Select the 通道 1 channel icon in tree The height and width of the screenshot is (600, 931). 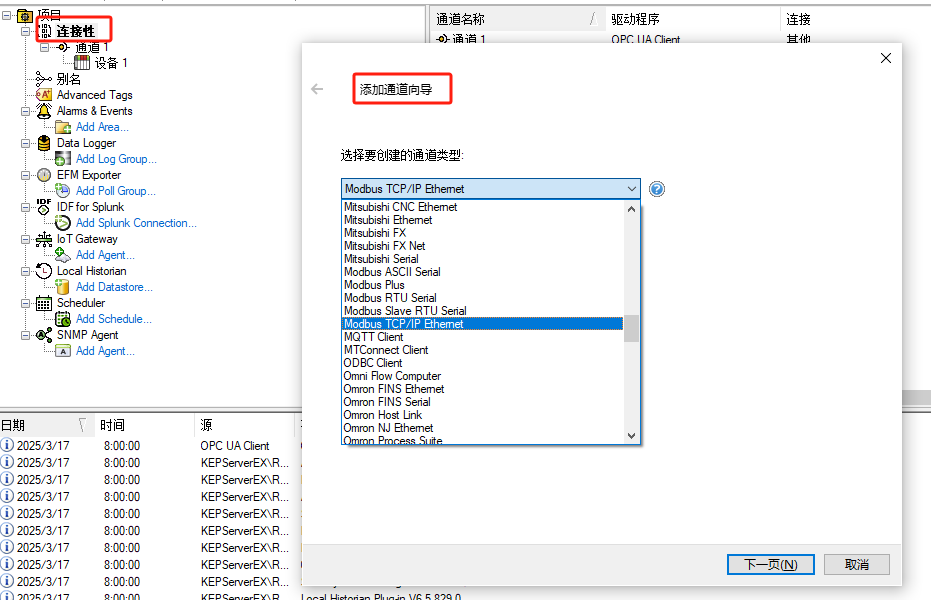[x=63, y=47]
